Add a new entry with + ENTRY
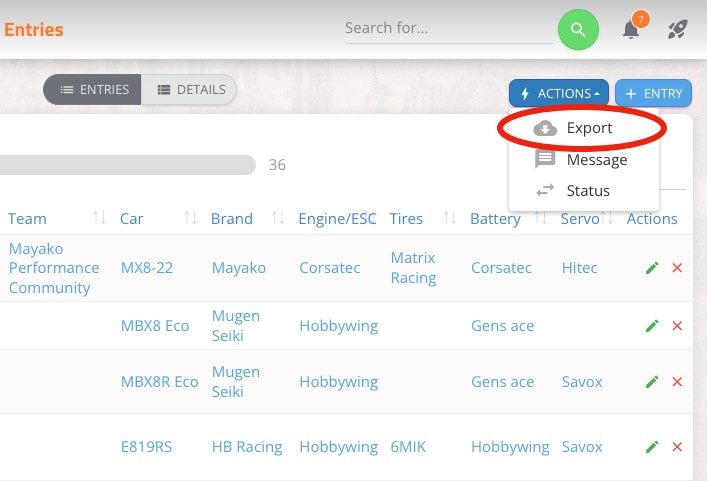This screenshot has width=707, height=481. click(653, 93)
